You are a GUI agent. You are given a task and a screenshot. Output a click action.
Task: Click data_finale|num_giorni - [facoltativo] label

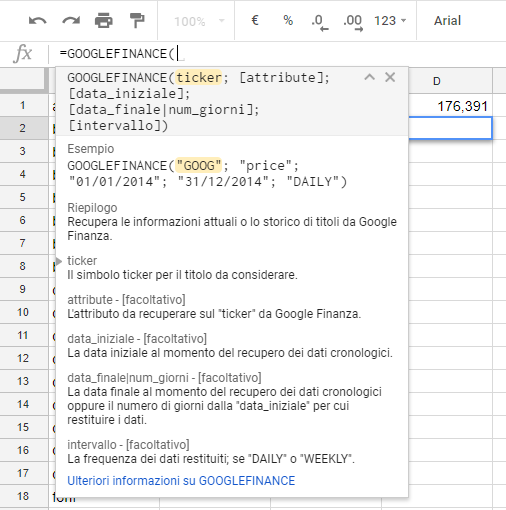tap(164, 378)
